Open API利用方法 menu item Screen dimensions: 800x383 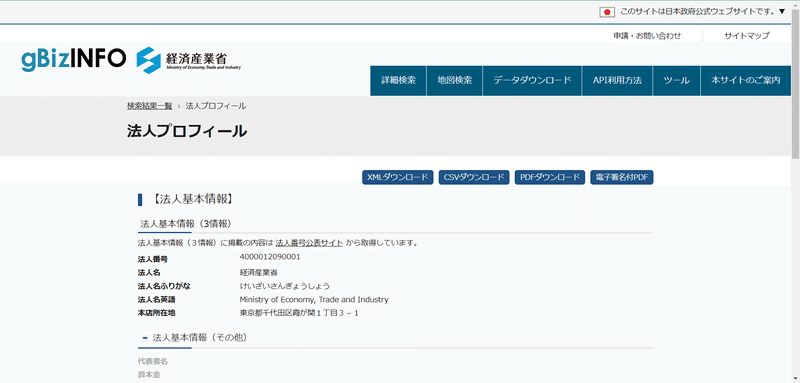[x=617, y=81]
